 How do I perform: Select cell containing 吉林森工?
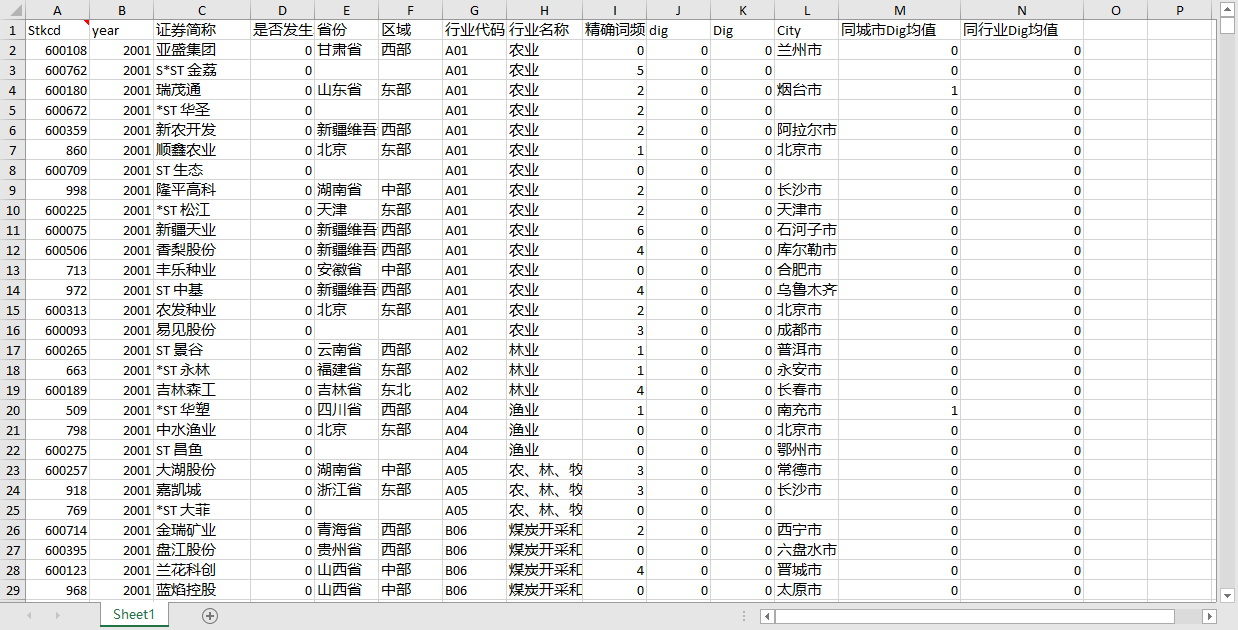click(x=202, y=390)
